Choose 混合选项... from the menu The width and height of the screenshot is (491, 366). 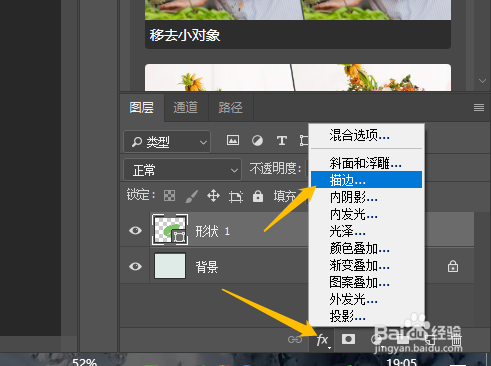366,135
